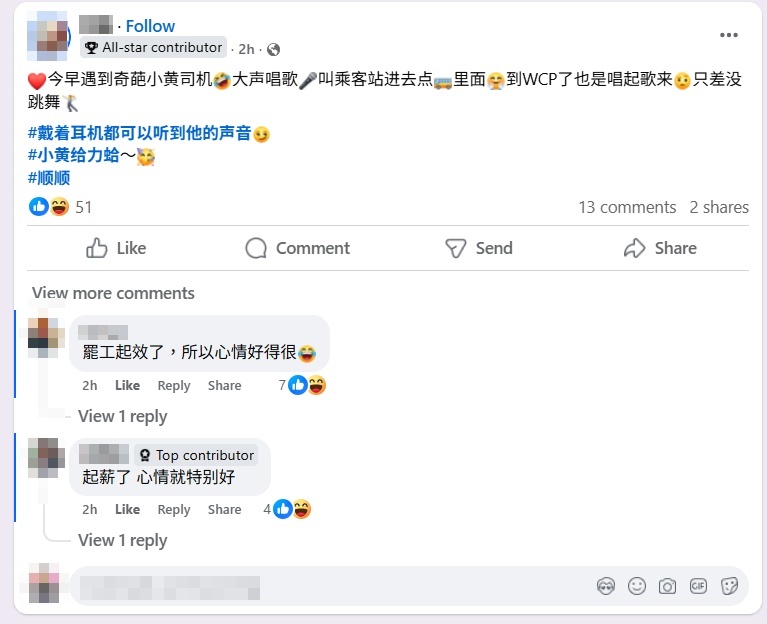767x624 pixels.
Task: Open the GIF picker in comment box
Action: point(698,586)
